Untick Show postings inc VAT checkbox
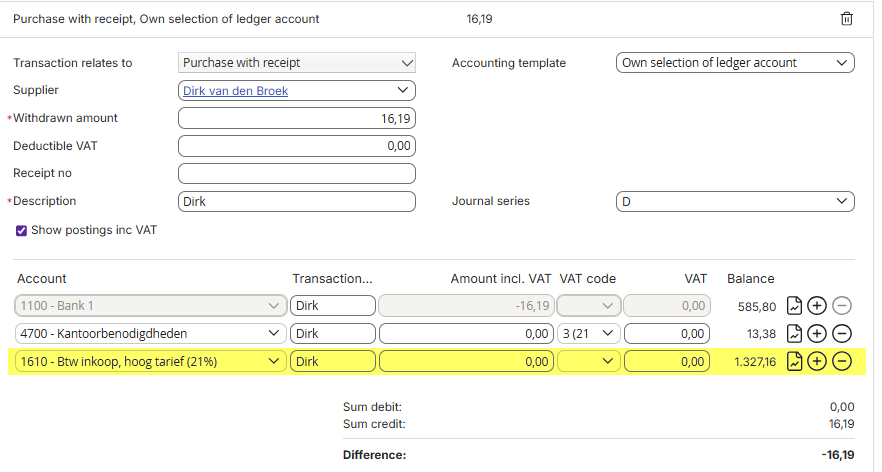882x472 pixels. click(21, 231)
